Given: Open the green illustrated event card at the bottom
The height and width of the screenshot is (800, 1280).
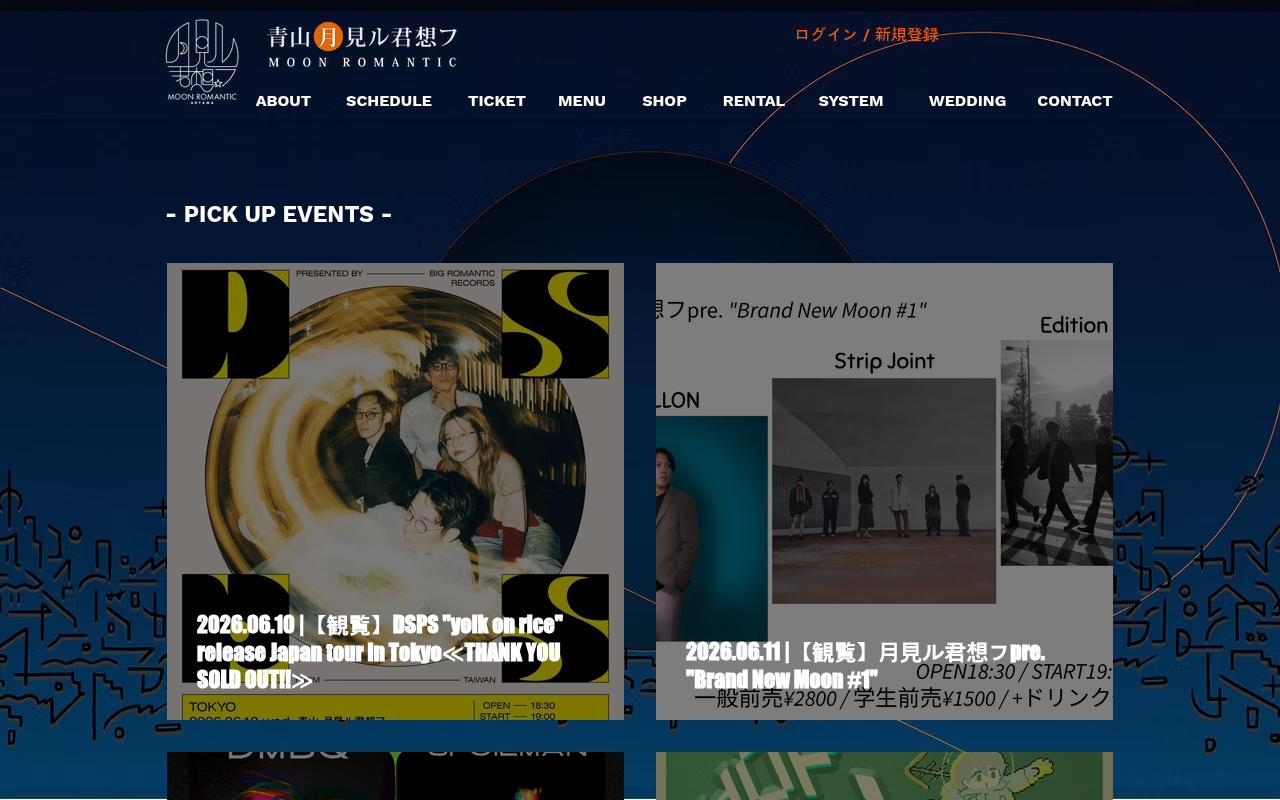Looking at the screenshot, I should click(884, 776).
